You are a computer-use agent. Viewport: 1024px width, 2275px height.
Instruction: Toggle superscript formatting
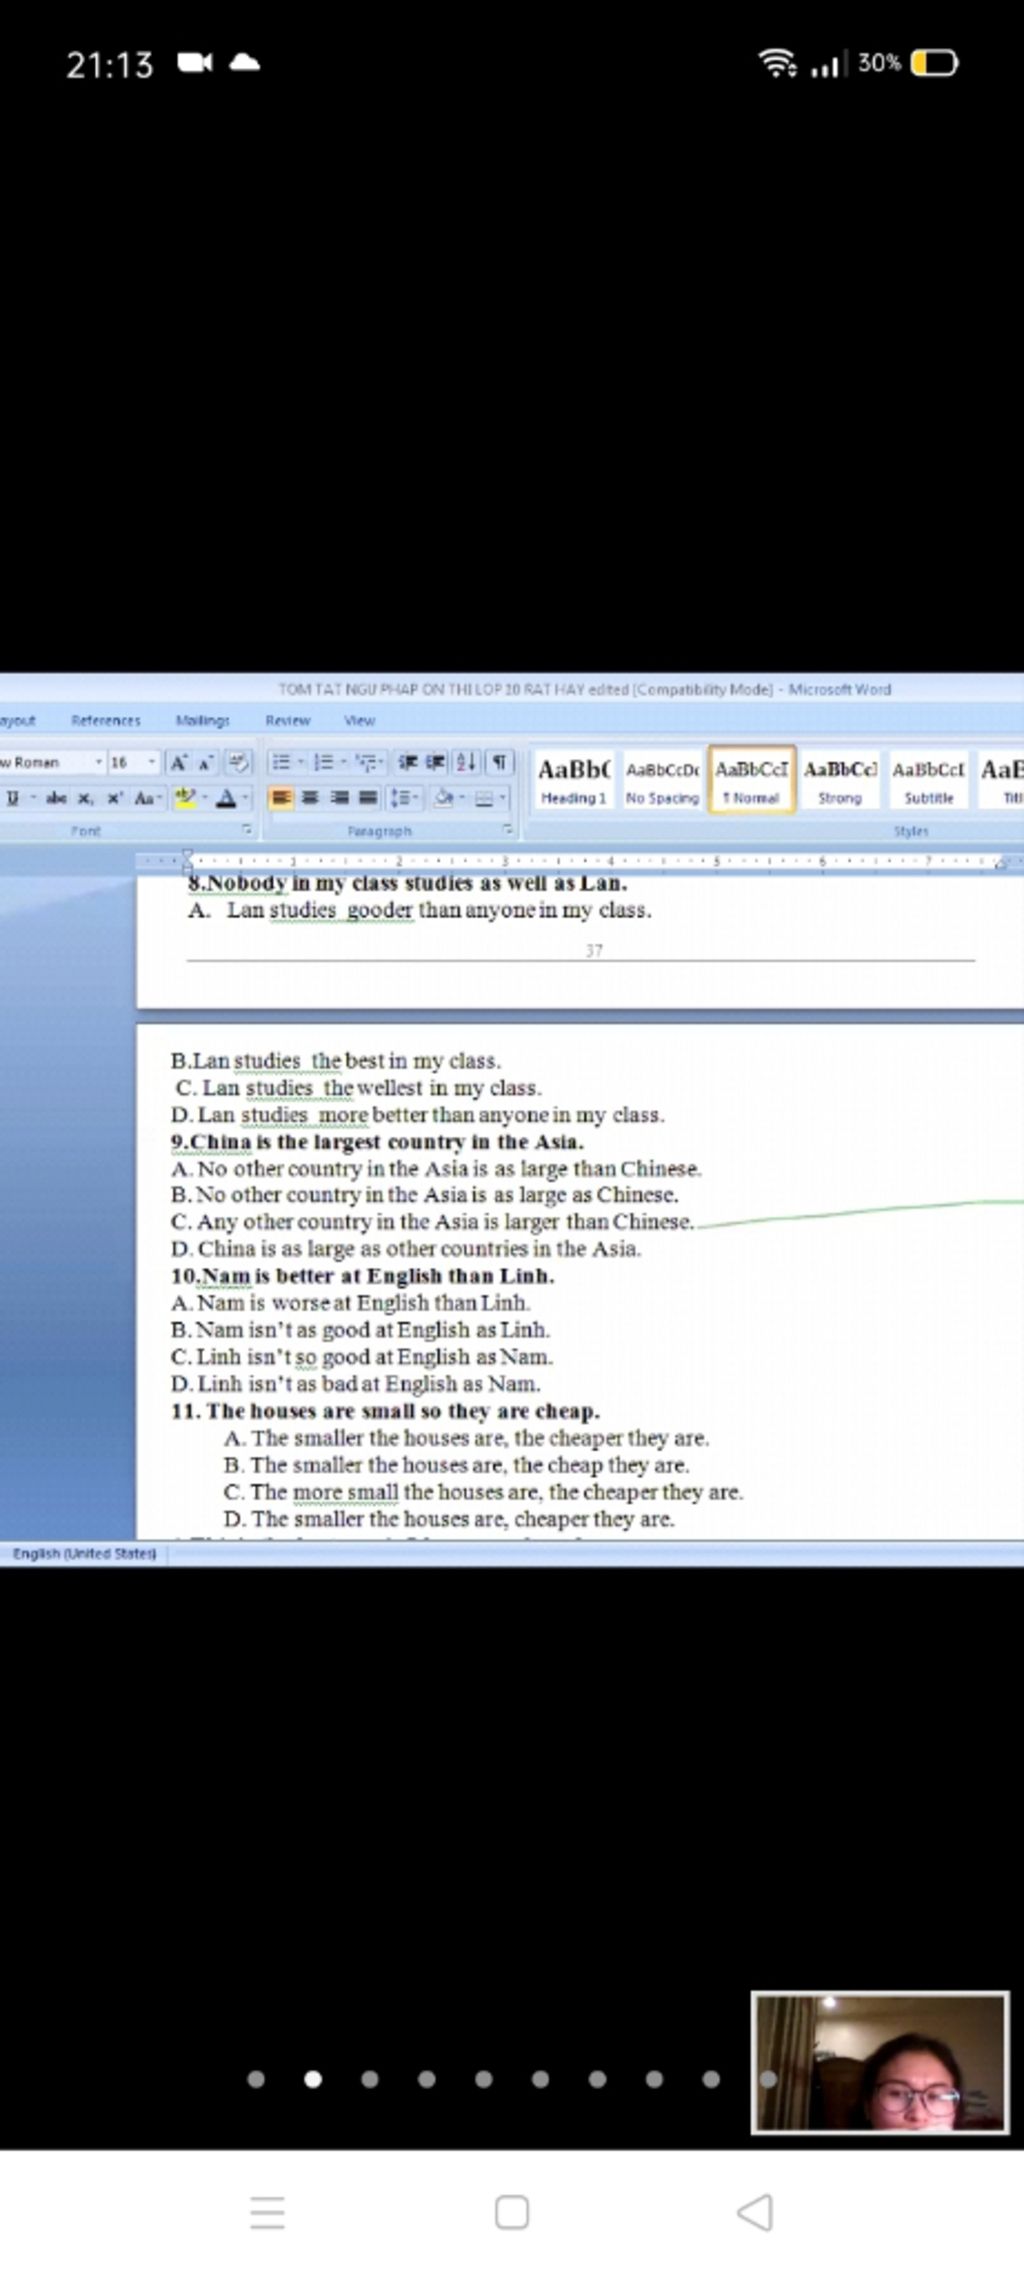115,798
